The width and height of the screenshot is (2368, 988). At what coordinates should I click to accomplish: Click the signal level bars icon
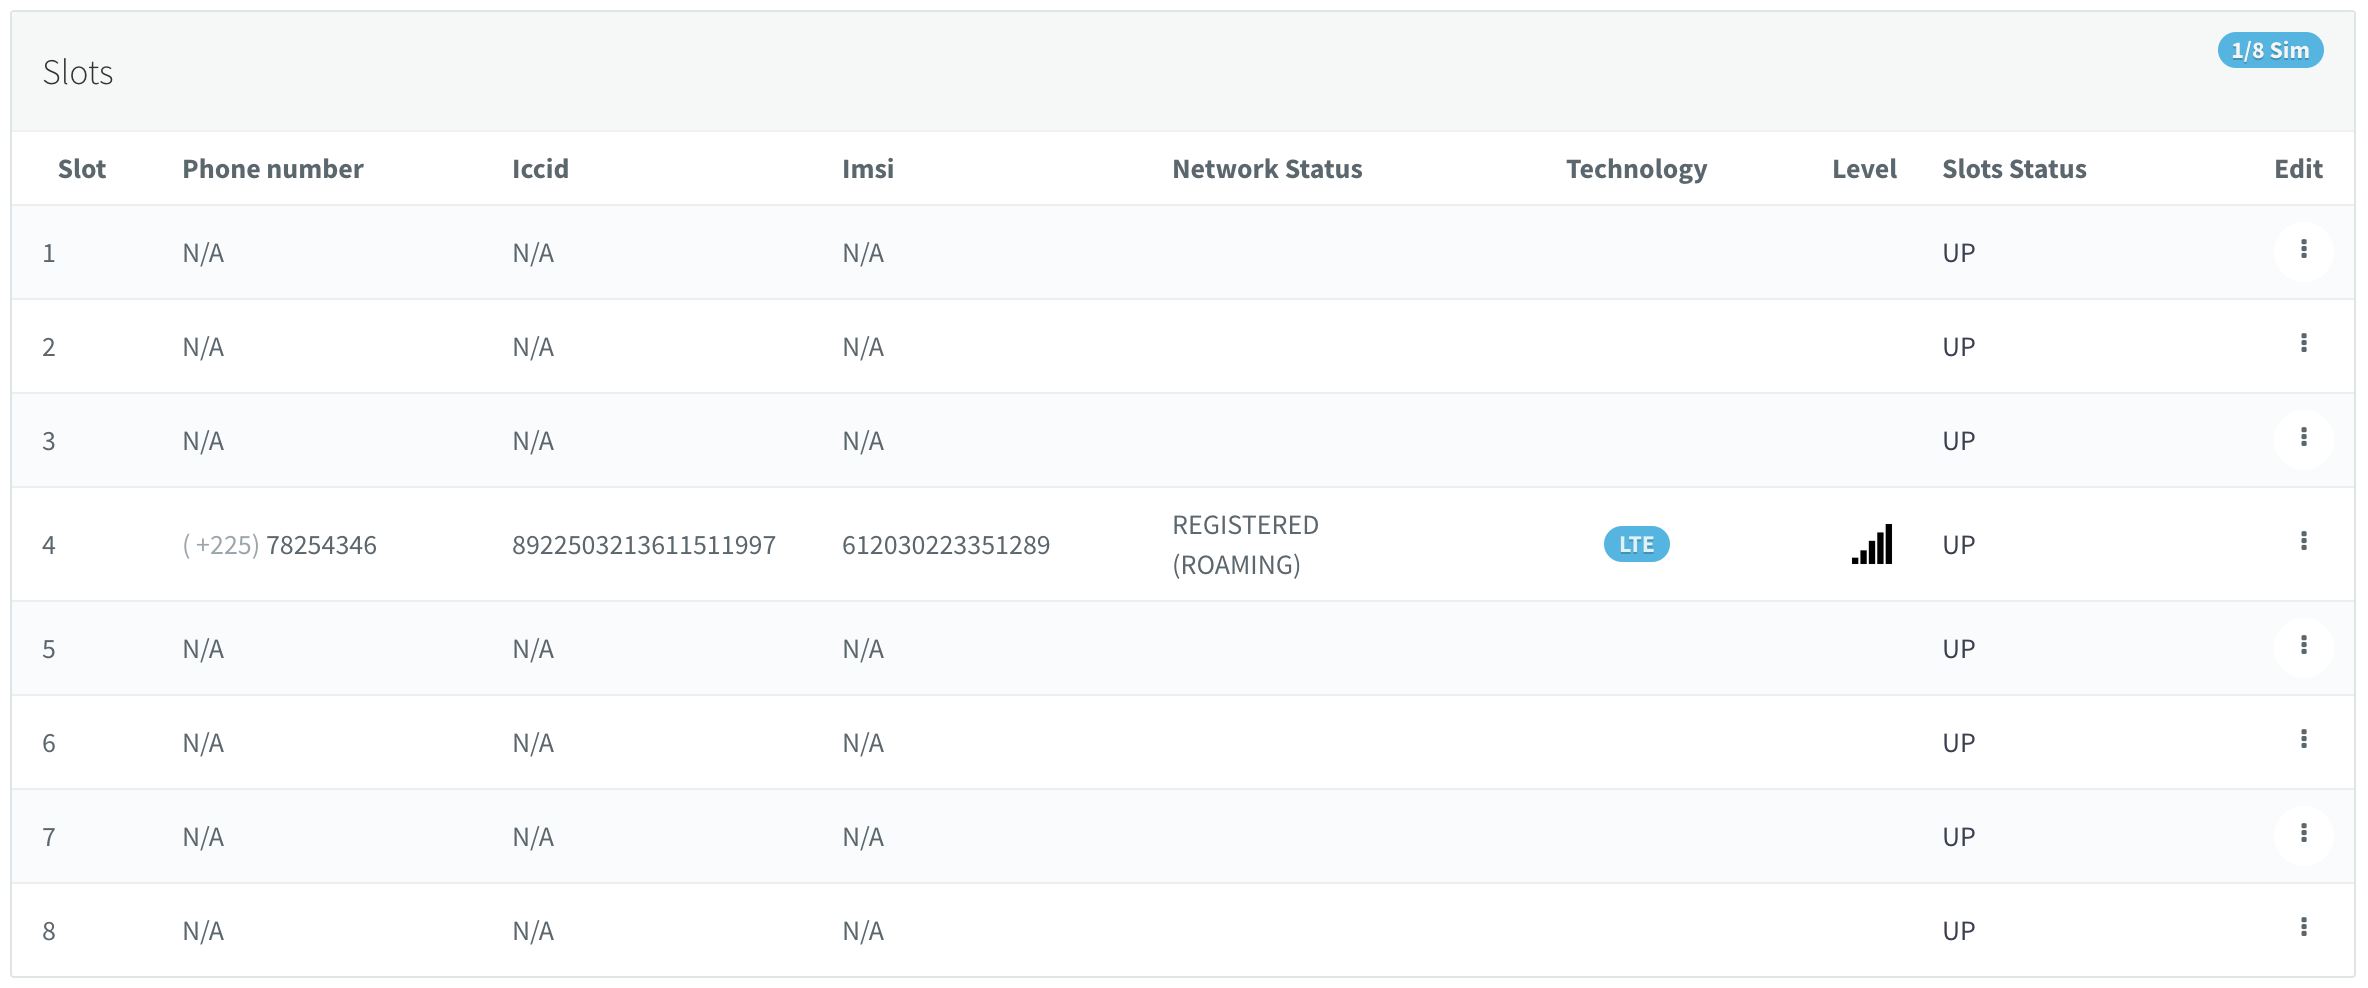[x=1872, y=545]
